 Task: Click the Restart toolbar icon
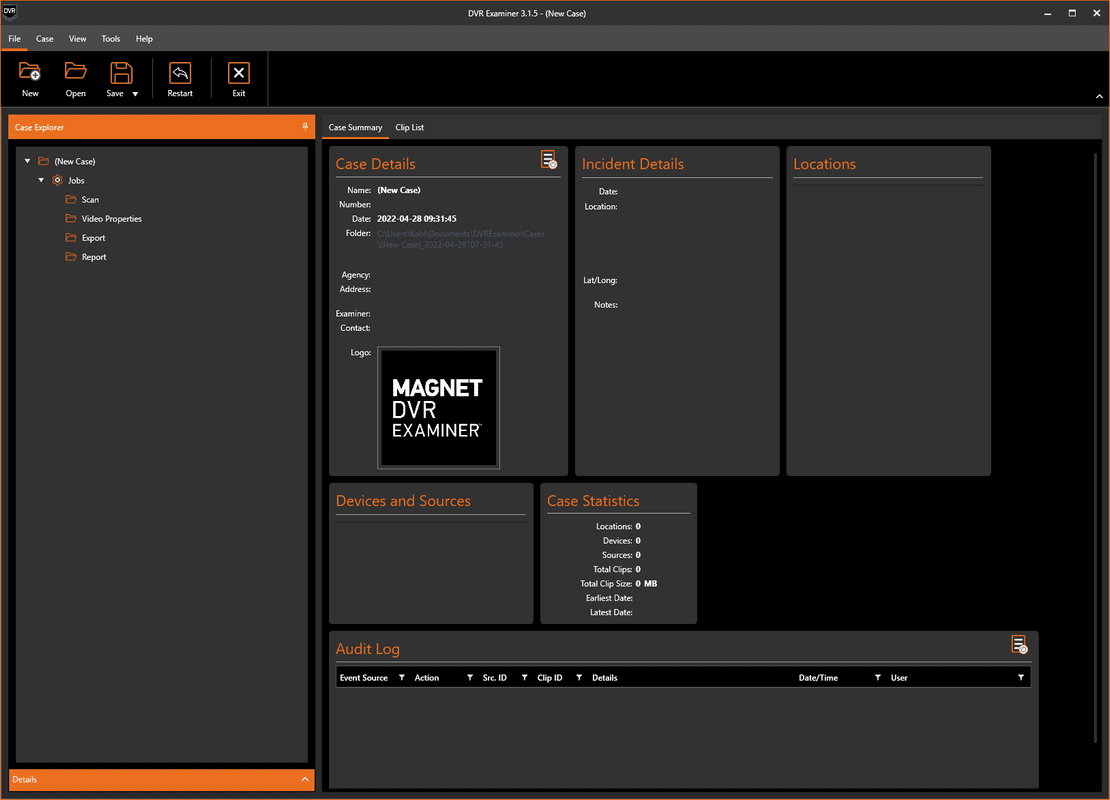click(x=180, y=73)
